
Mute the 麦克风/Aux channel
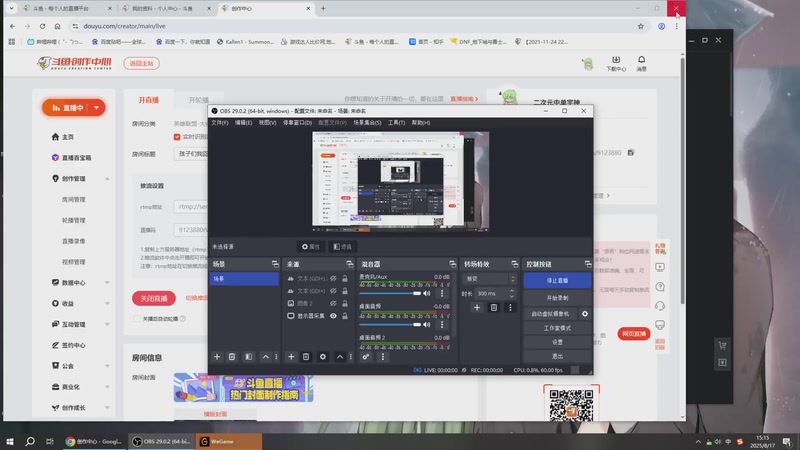[427, 293]
